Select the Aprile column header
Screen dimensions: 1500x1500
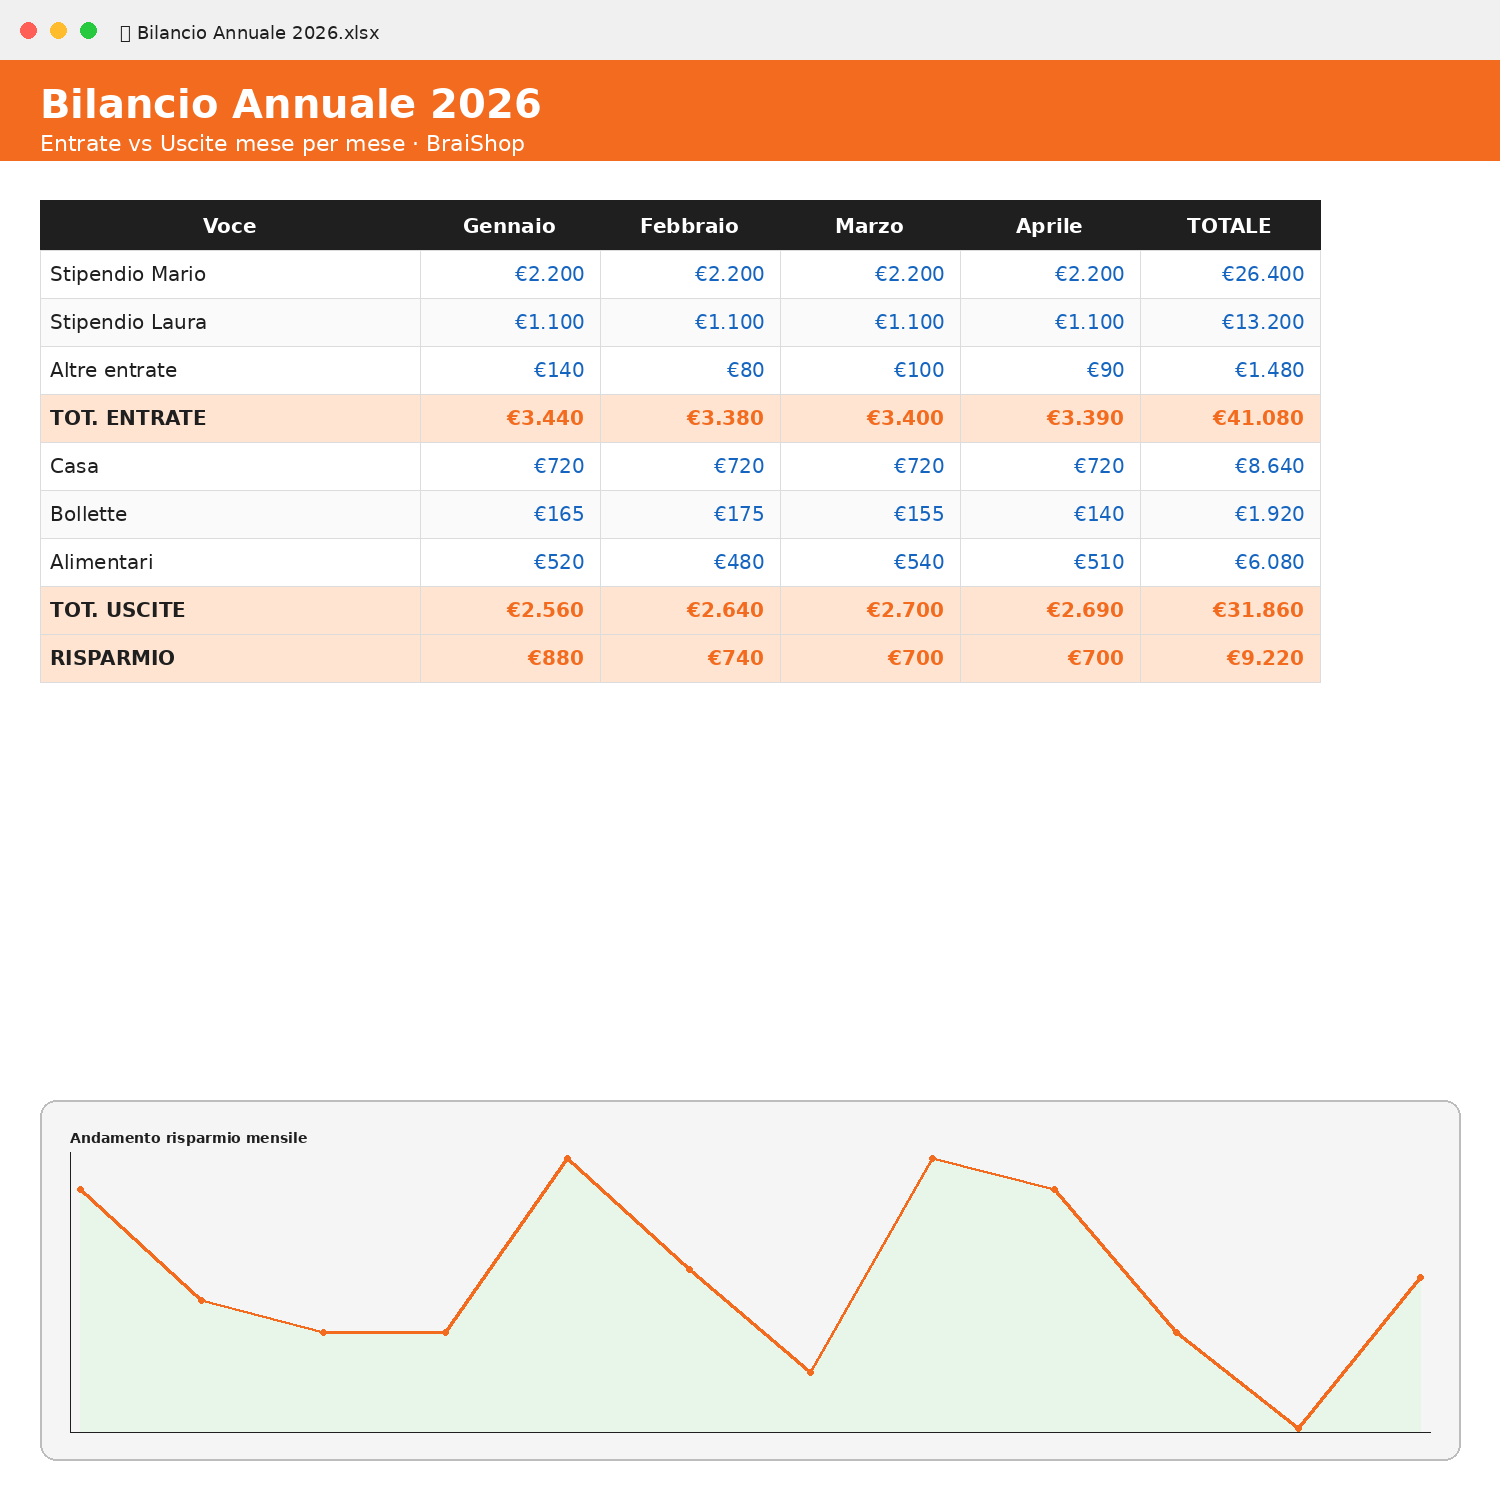pos(1050,225)
